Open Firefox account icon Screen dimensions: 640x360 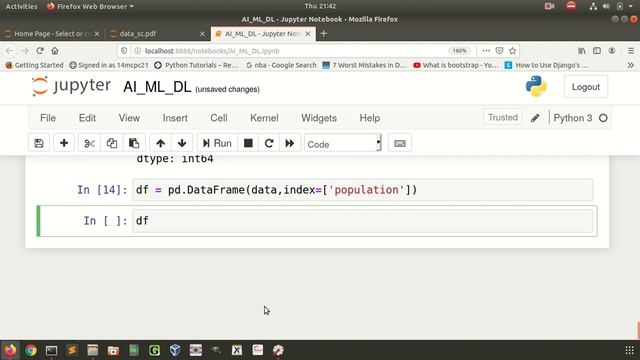pos(611,51)
